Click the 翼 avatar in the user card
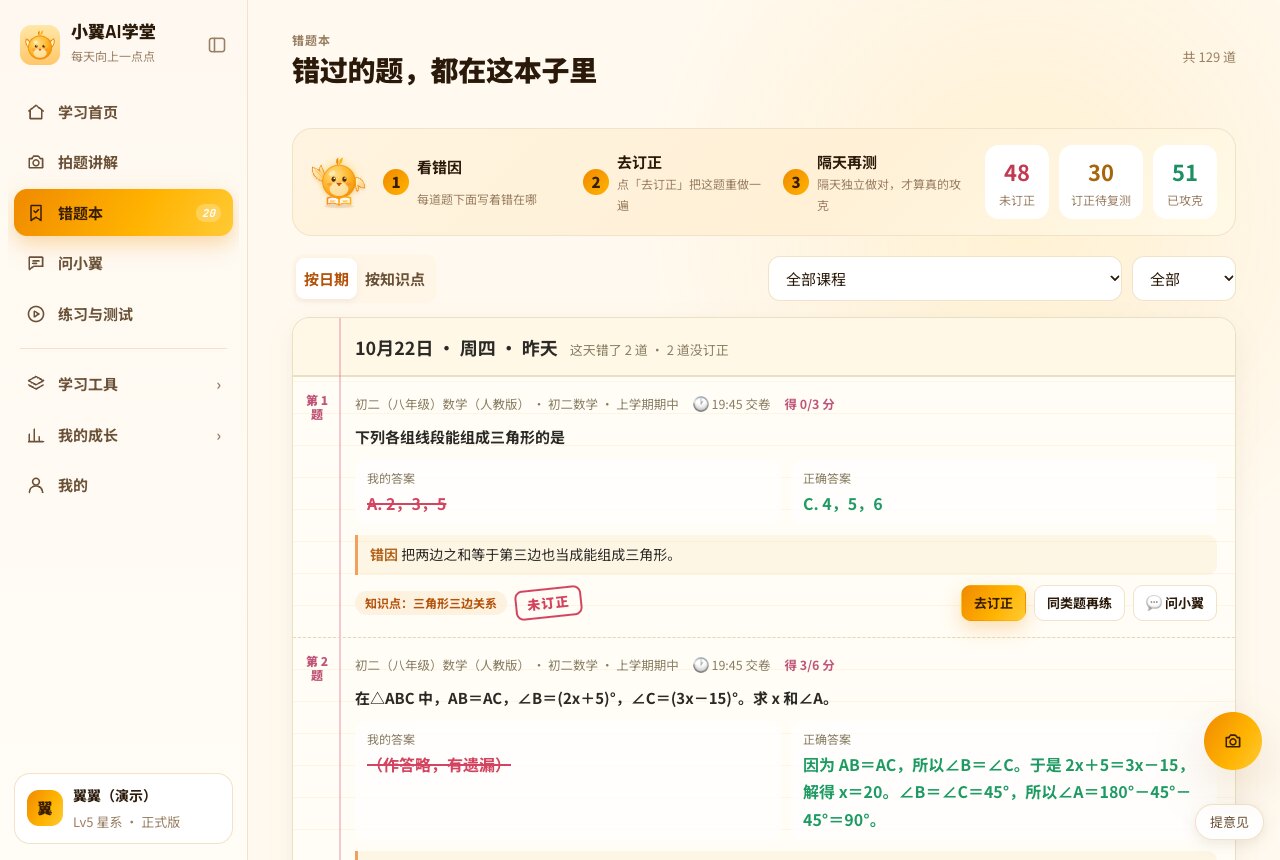The width and height of the screenshot is (1280, 860). (45, 808)
